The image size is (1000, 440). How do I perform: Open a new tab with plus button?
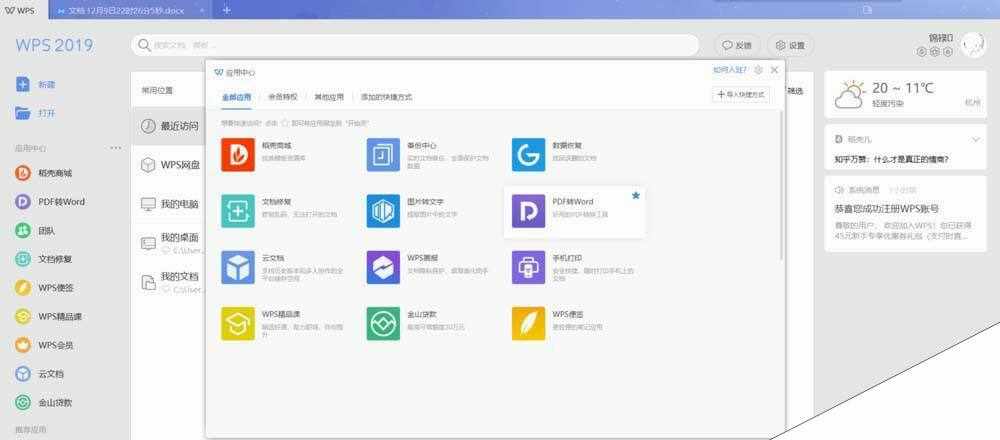[227, 9]
